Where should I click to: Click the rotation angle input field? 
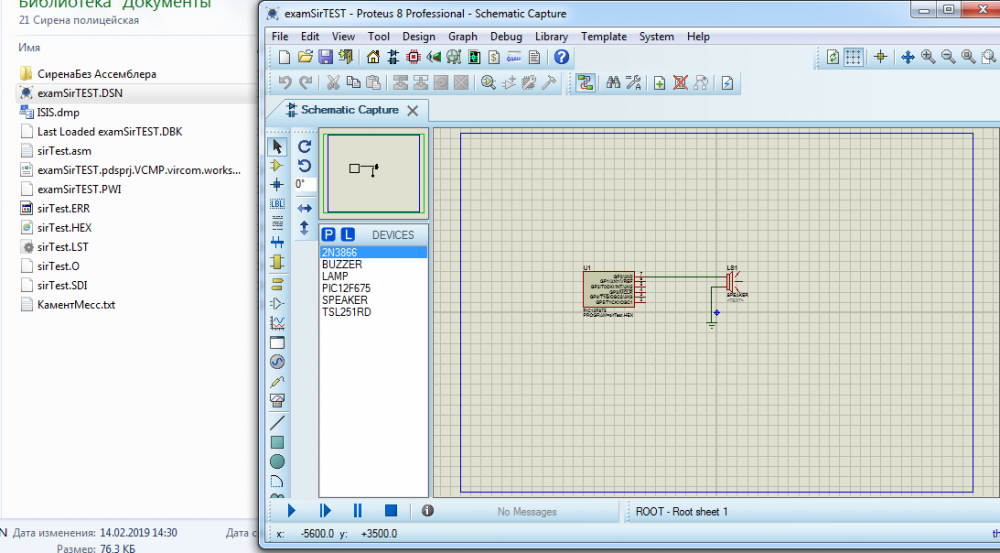(305, 184)
